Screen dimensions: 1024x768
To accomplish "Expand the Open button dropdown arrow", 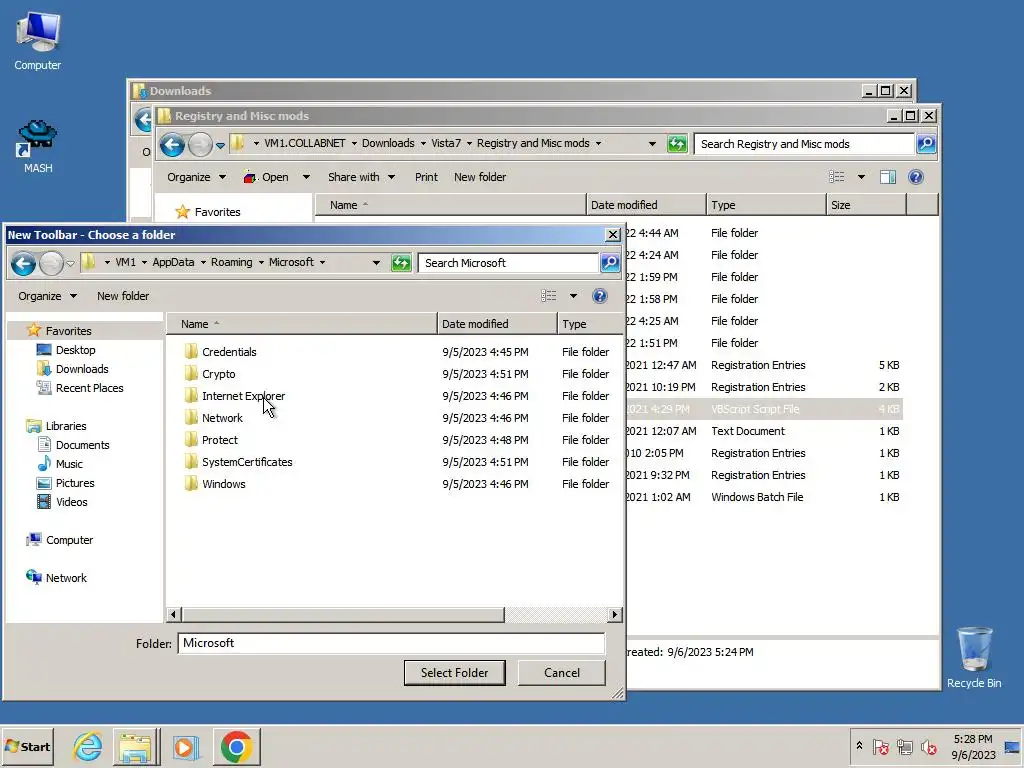I will [306, 177].
